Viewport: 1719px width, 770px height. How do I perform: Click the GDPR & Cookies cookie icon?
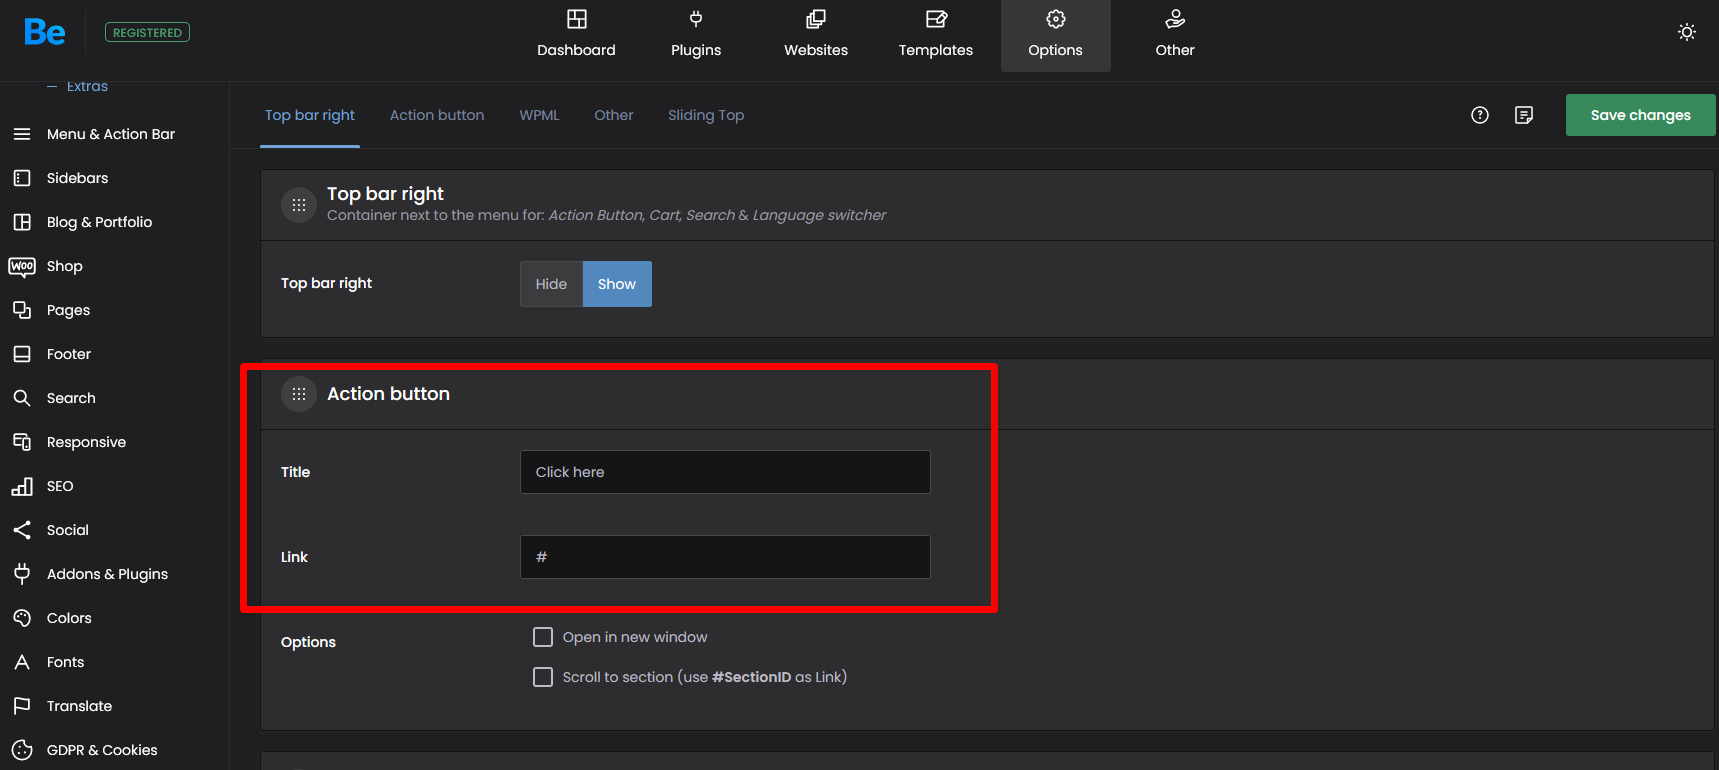pyautogui.click(x=22, y=750)
